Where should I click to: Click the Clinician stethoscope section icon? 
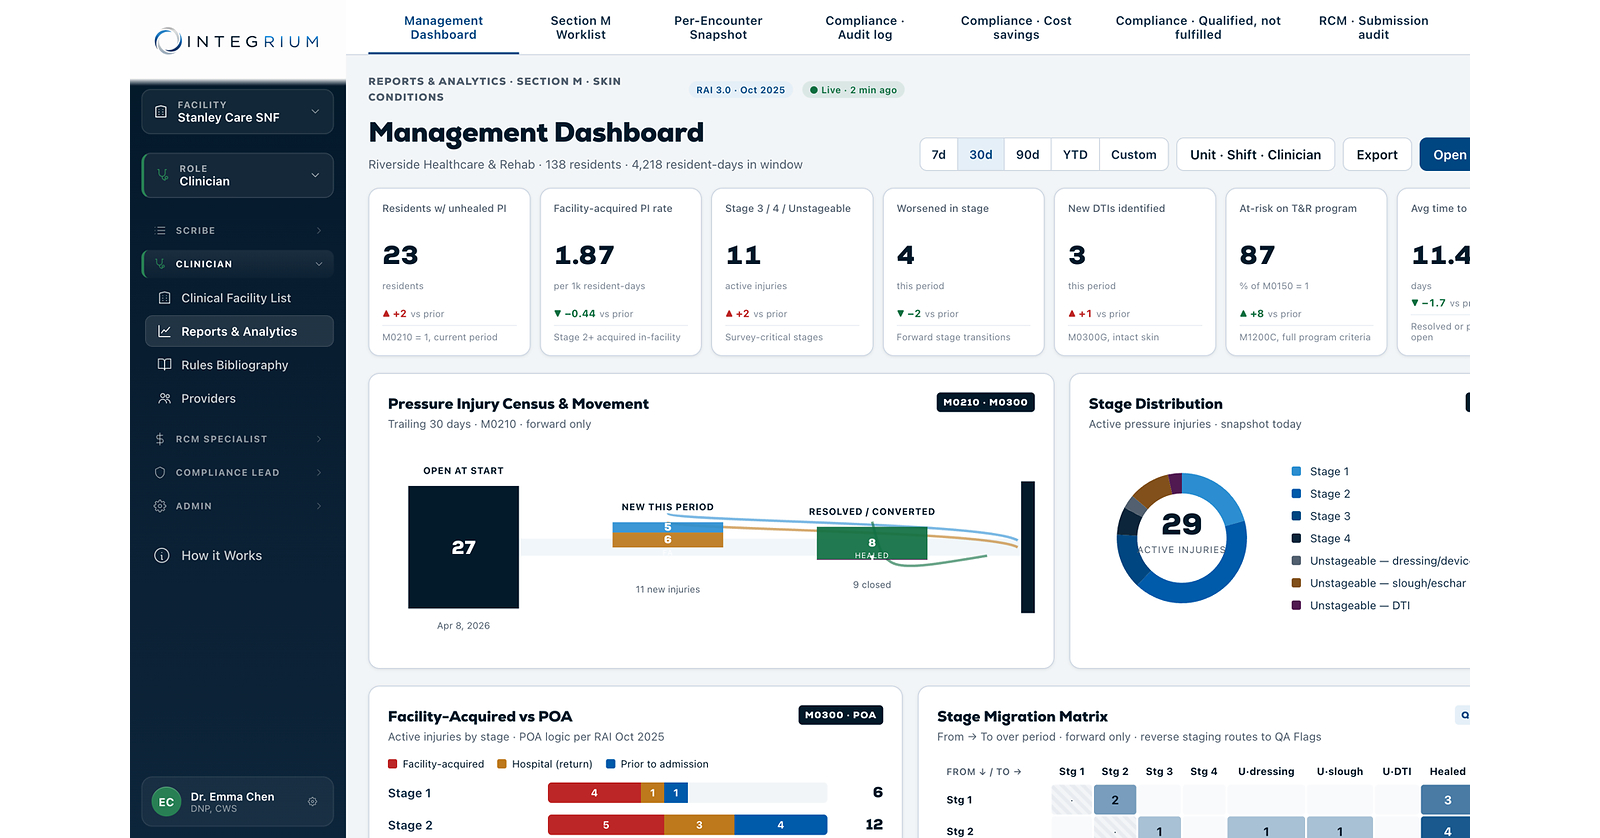point(161,264)
